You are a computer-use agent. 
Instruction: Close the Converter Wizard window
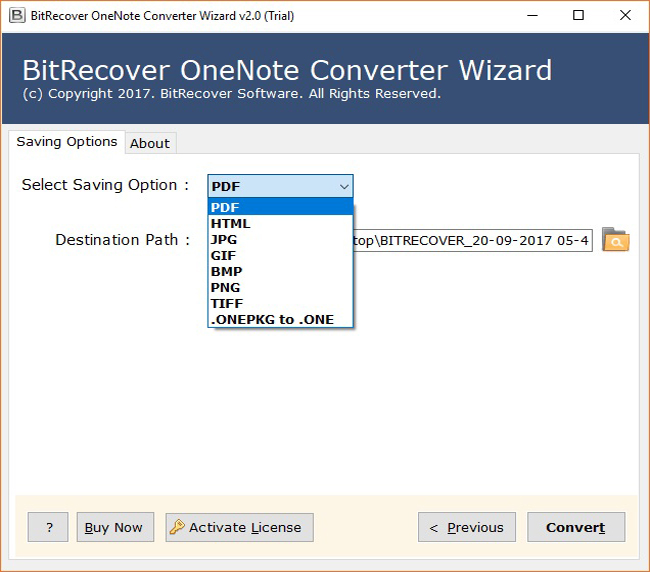pos(625,16)
